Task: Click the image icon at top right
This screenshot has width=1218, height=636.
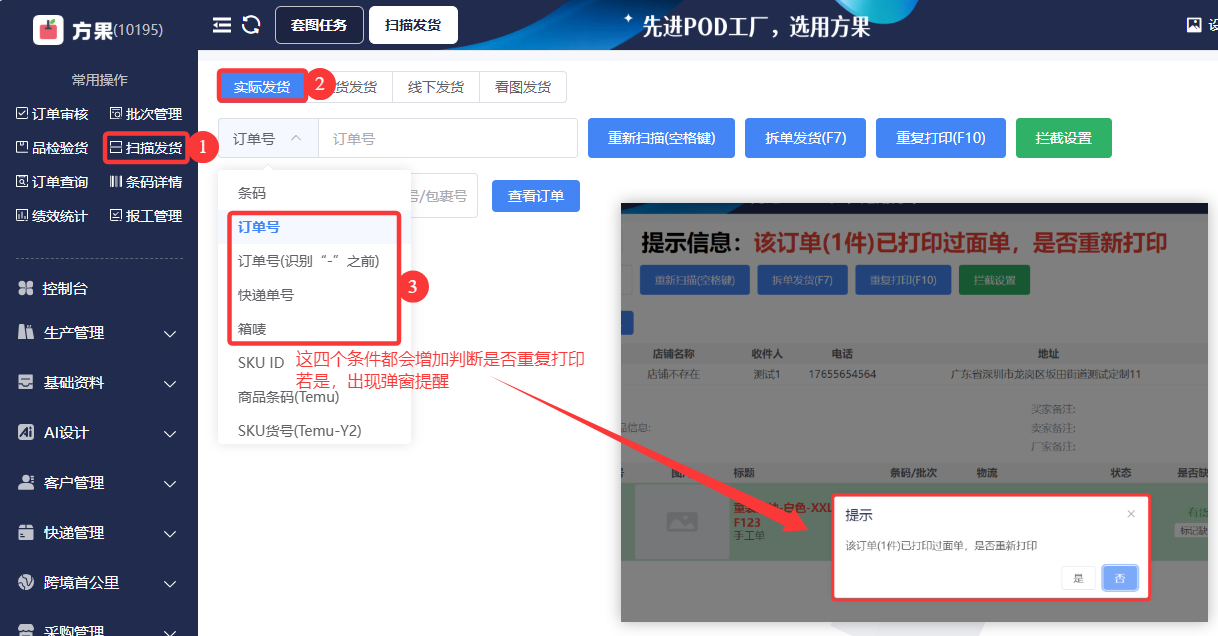Action: click(1193, 25)
